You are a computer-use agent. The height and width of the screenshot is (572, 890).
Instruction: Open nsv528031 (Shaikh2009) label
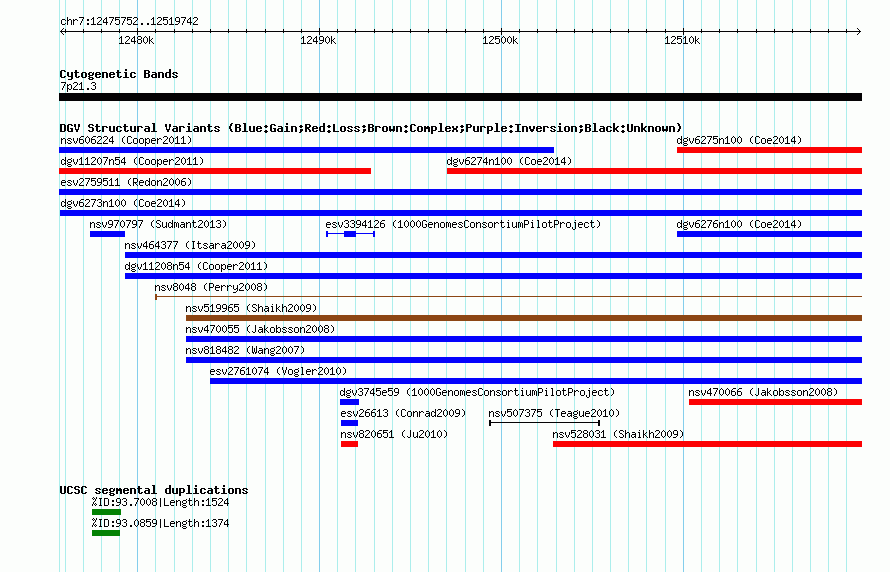(x=618, y=434)
